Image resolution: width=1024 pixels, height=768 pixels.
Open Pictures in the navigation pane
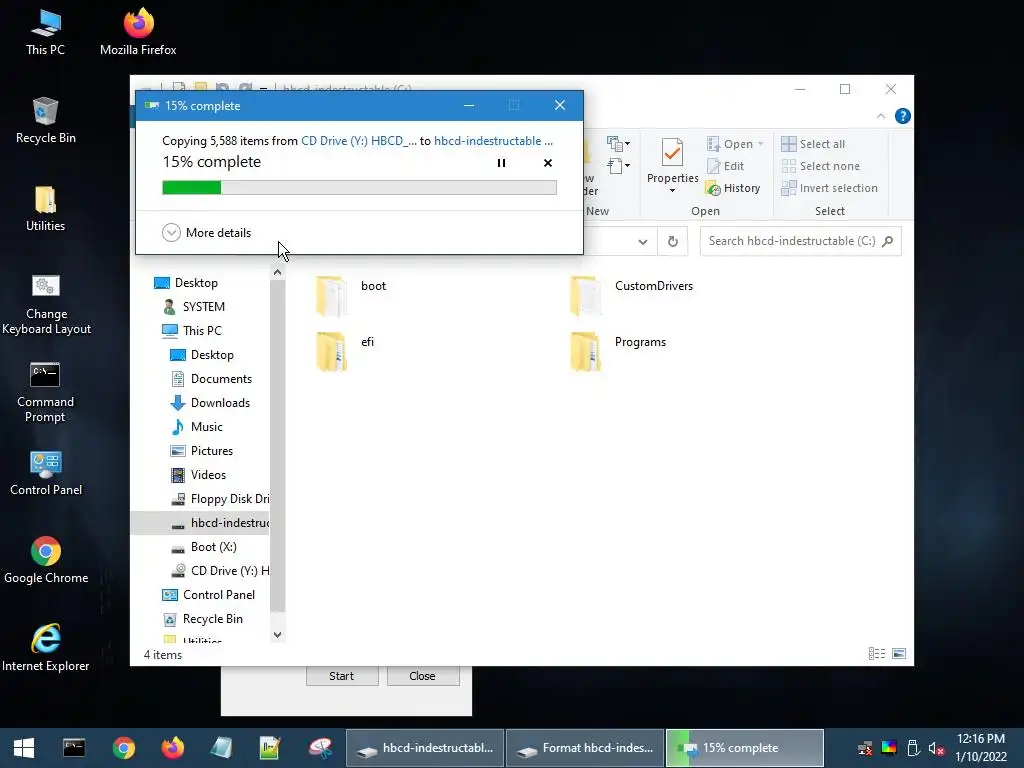[202, 451]
